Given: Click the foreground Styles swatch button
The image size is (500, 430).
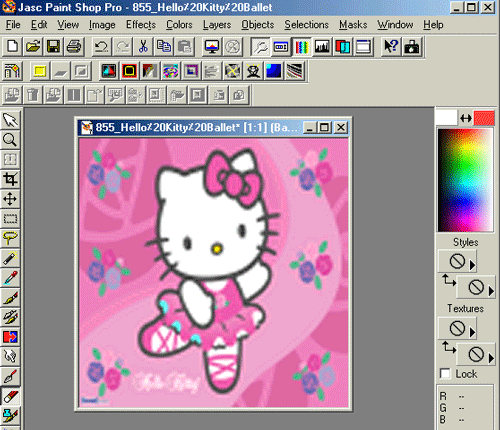Looking at the screenshot, I should (457, 261).
